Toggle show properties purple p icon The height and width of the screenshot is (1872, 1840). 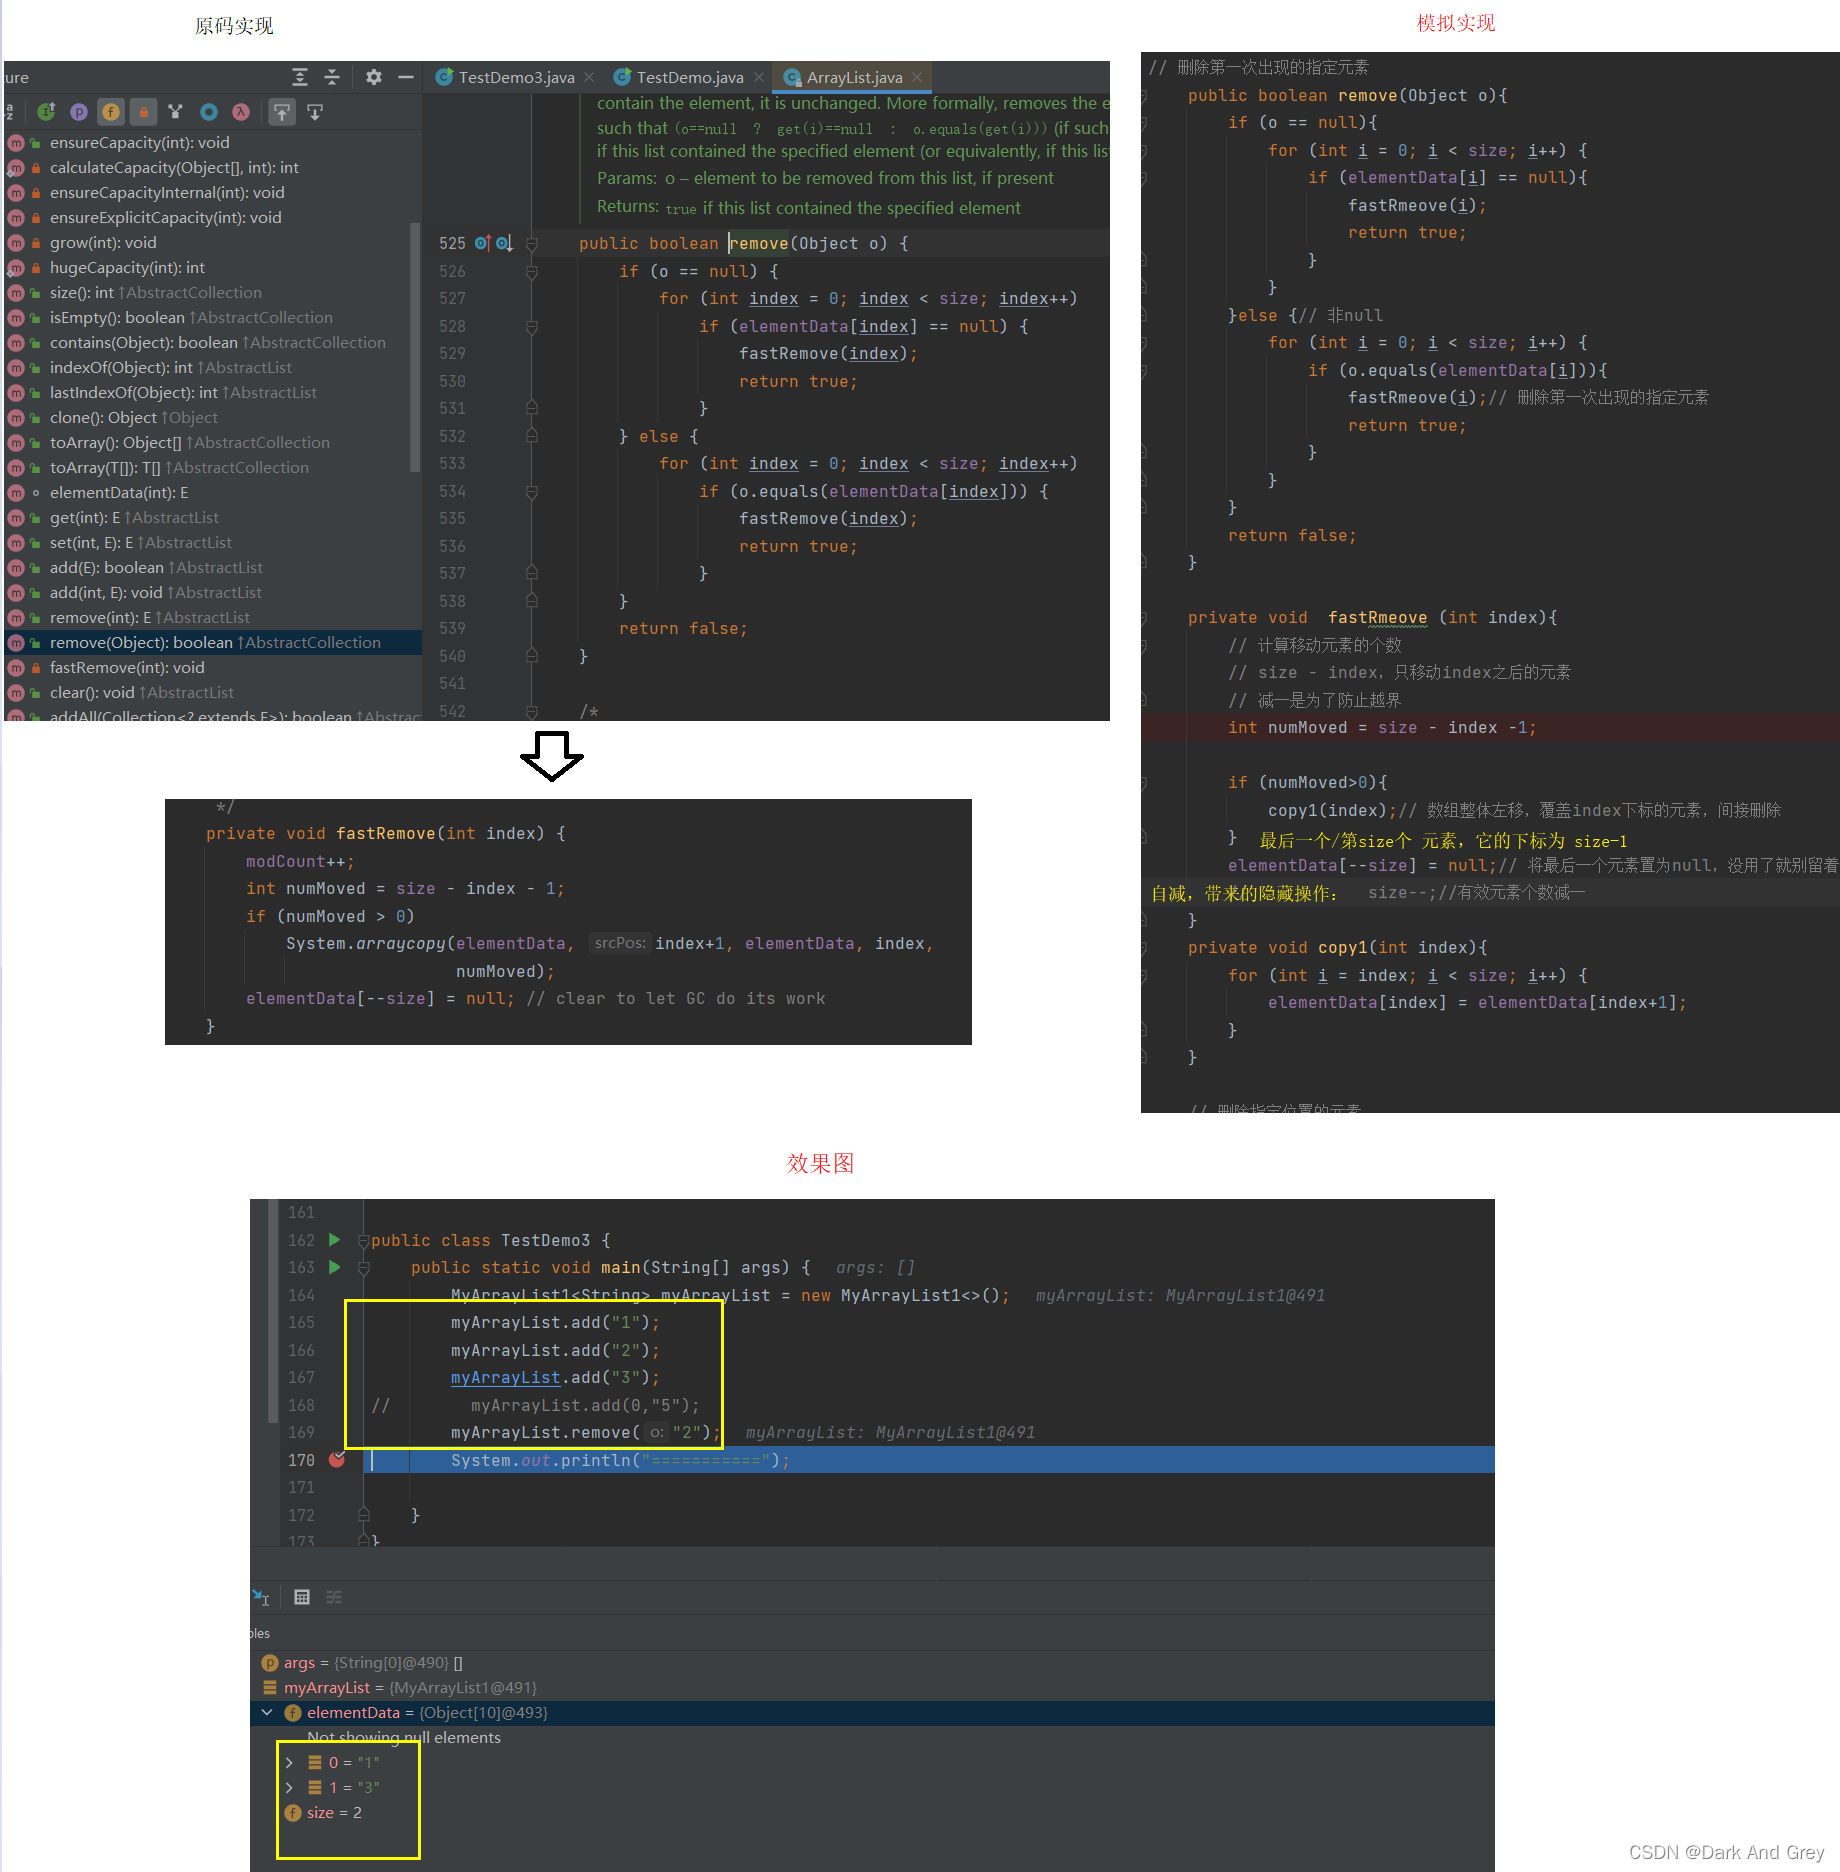pos(79,112)
